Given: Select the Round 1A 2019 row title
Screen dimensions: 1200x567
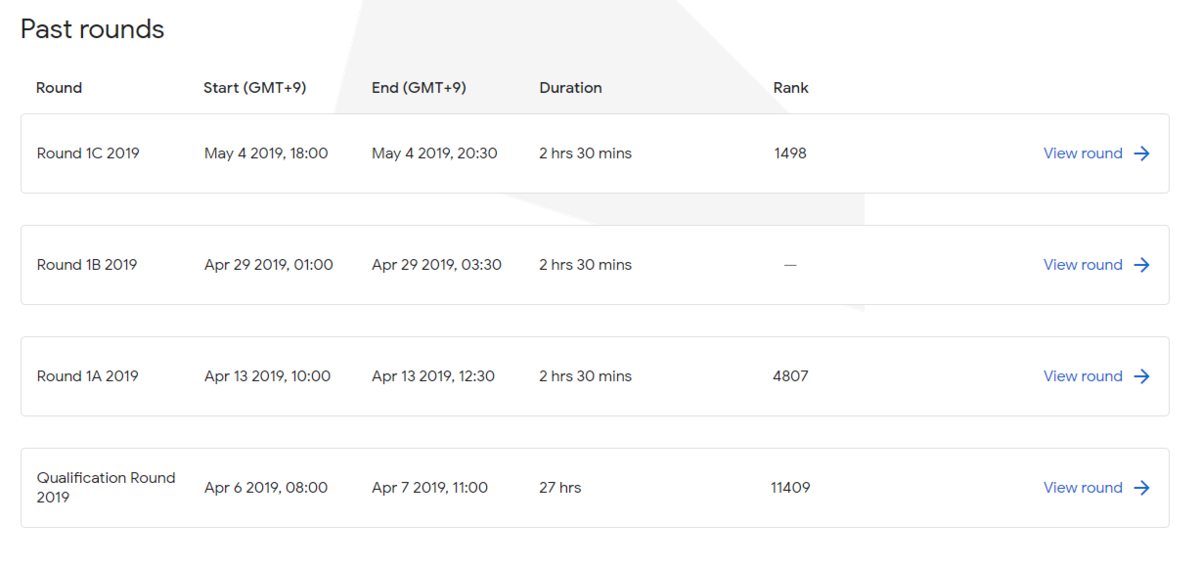Looking at the screenshot, I should pos(88,376).
